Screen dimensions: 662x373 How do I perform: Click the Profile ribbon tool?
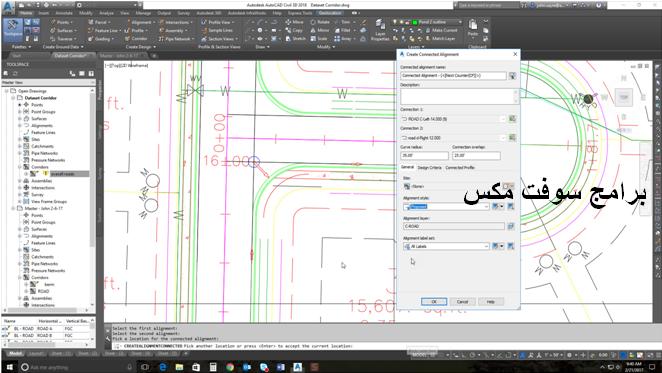(136, 30)
